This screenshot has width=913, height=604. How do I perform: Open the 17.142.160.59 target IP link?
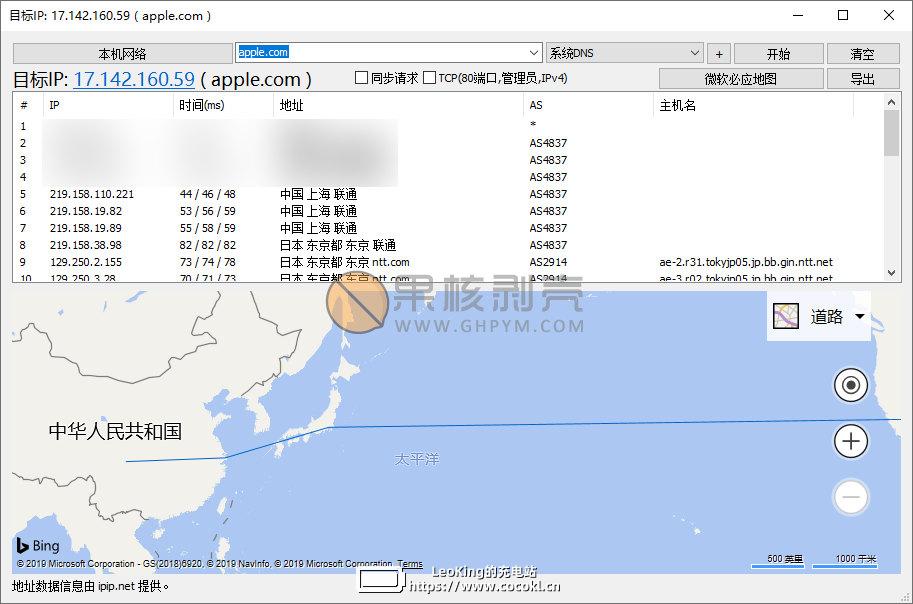click(x=135, y=79)
